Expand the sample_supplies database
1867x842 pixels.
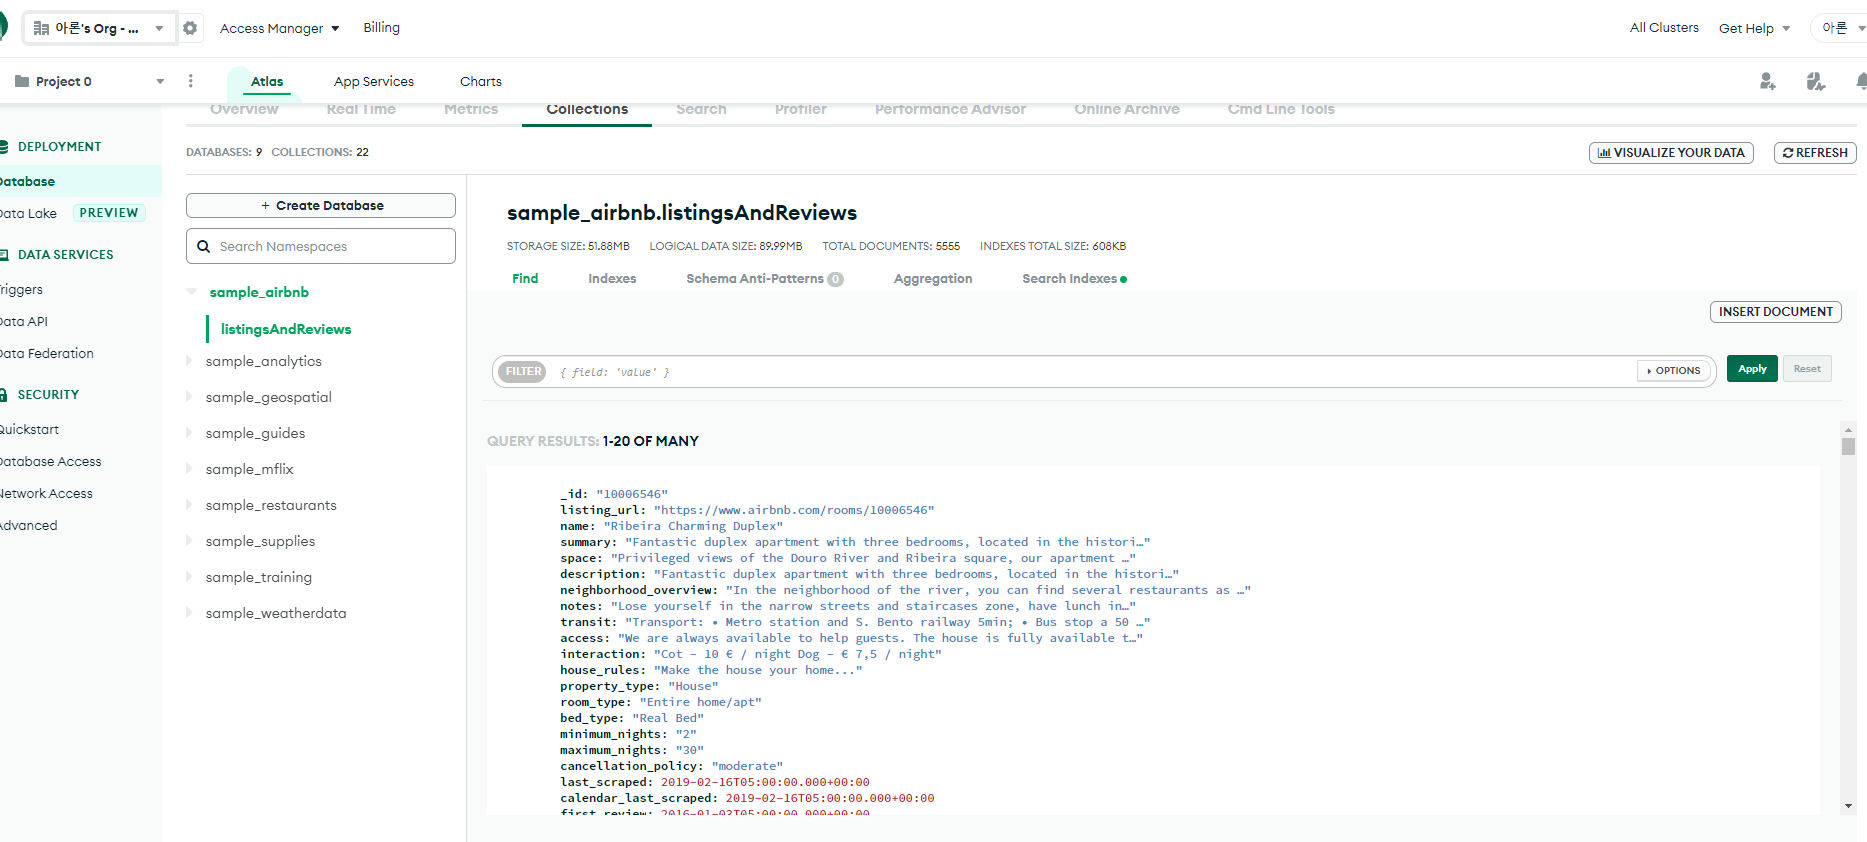190,541
